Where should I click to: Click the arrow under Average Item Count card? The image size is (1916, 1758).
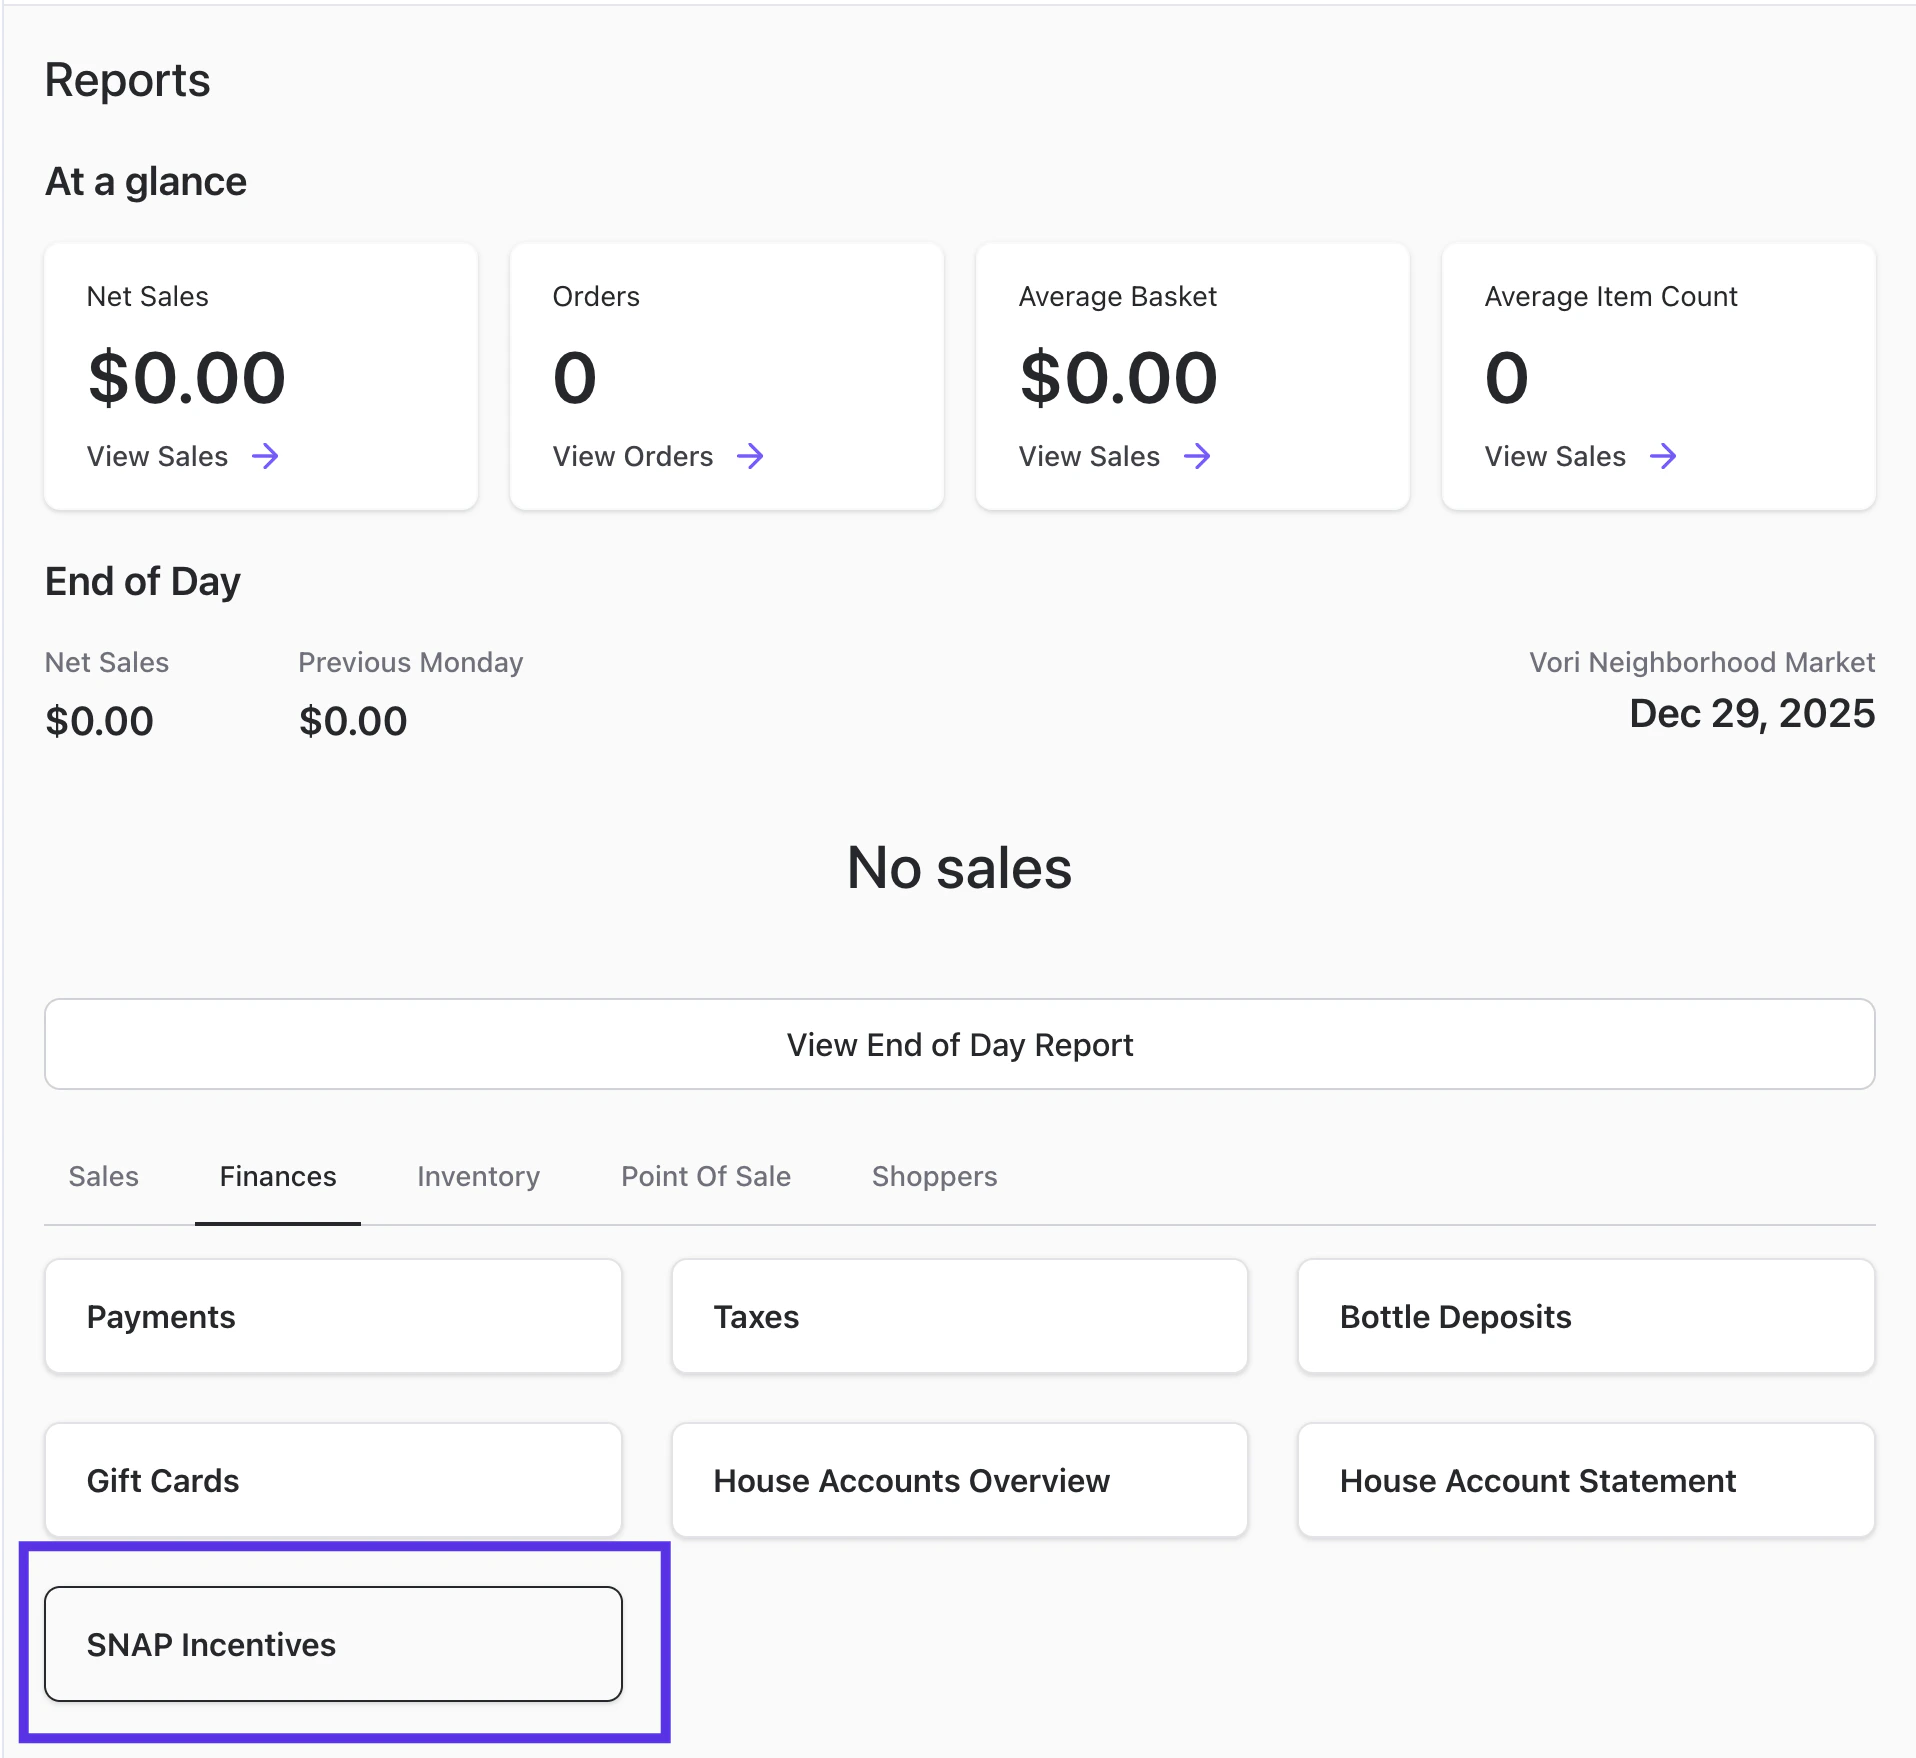pos(1663,457)
